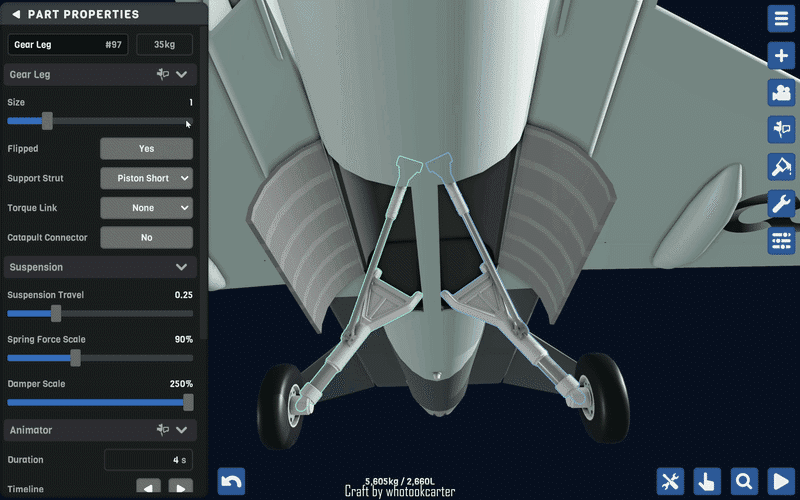Open the Torque Link dropdown

pyautogui.click(x=146, y=208)
